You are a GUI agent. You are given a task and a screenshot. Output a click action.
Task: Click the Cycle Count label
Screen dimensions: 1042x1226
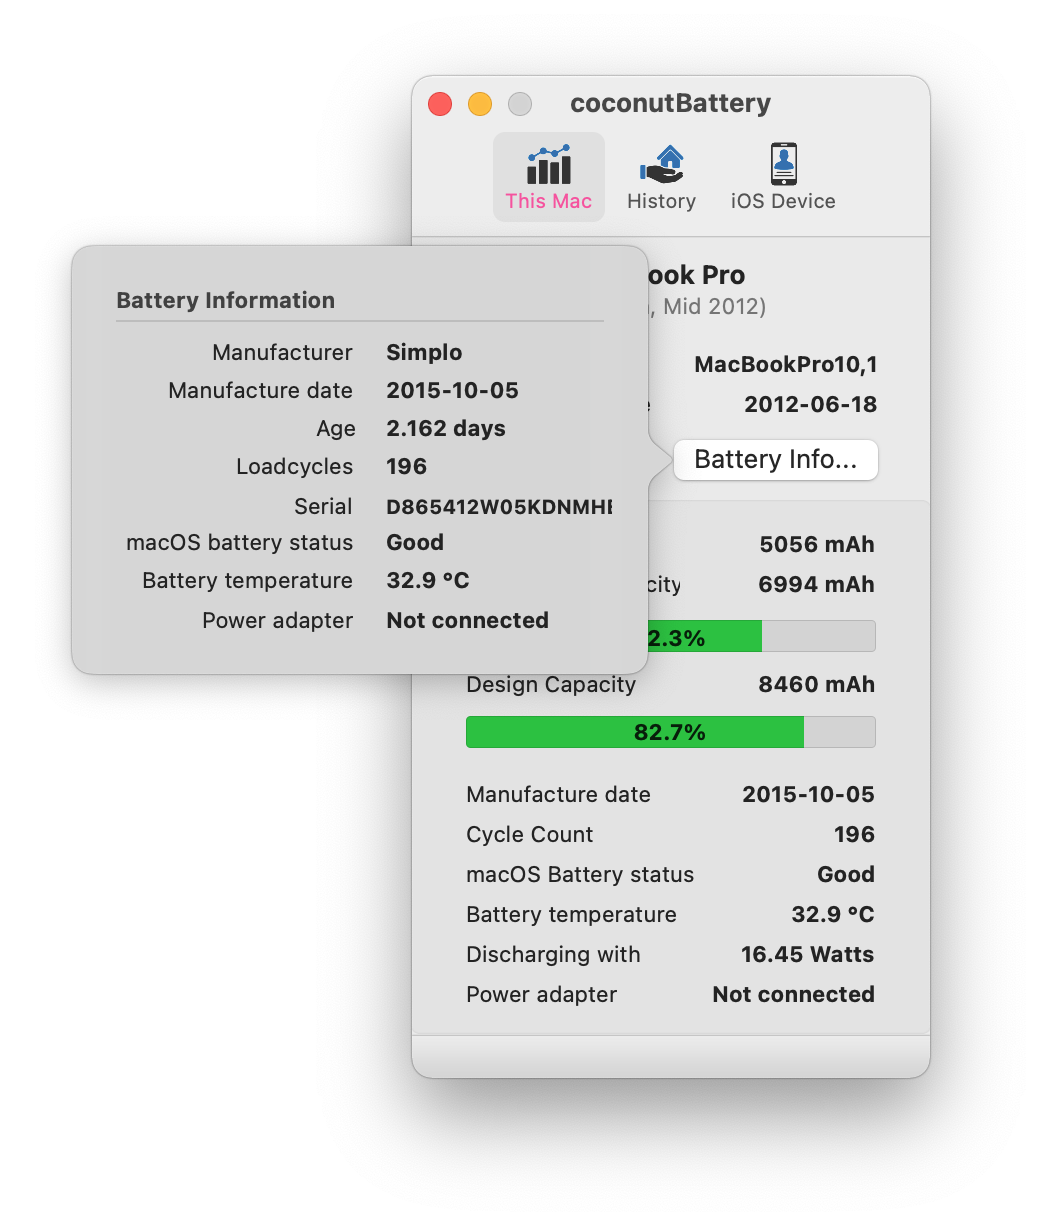pyautogui.click(x=530, y=834)
